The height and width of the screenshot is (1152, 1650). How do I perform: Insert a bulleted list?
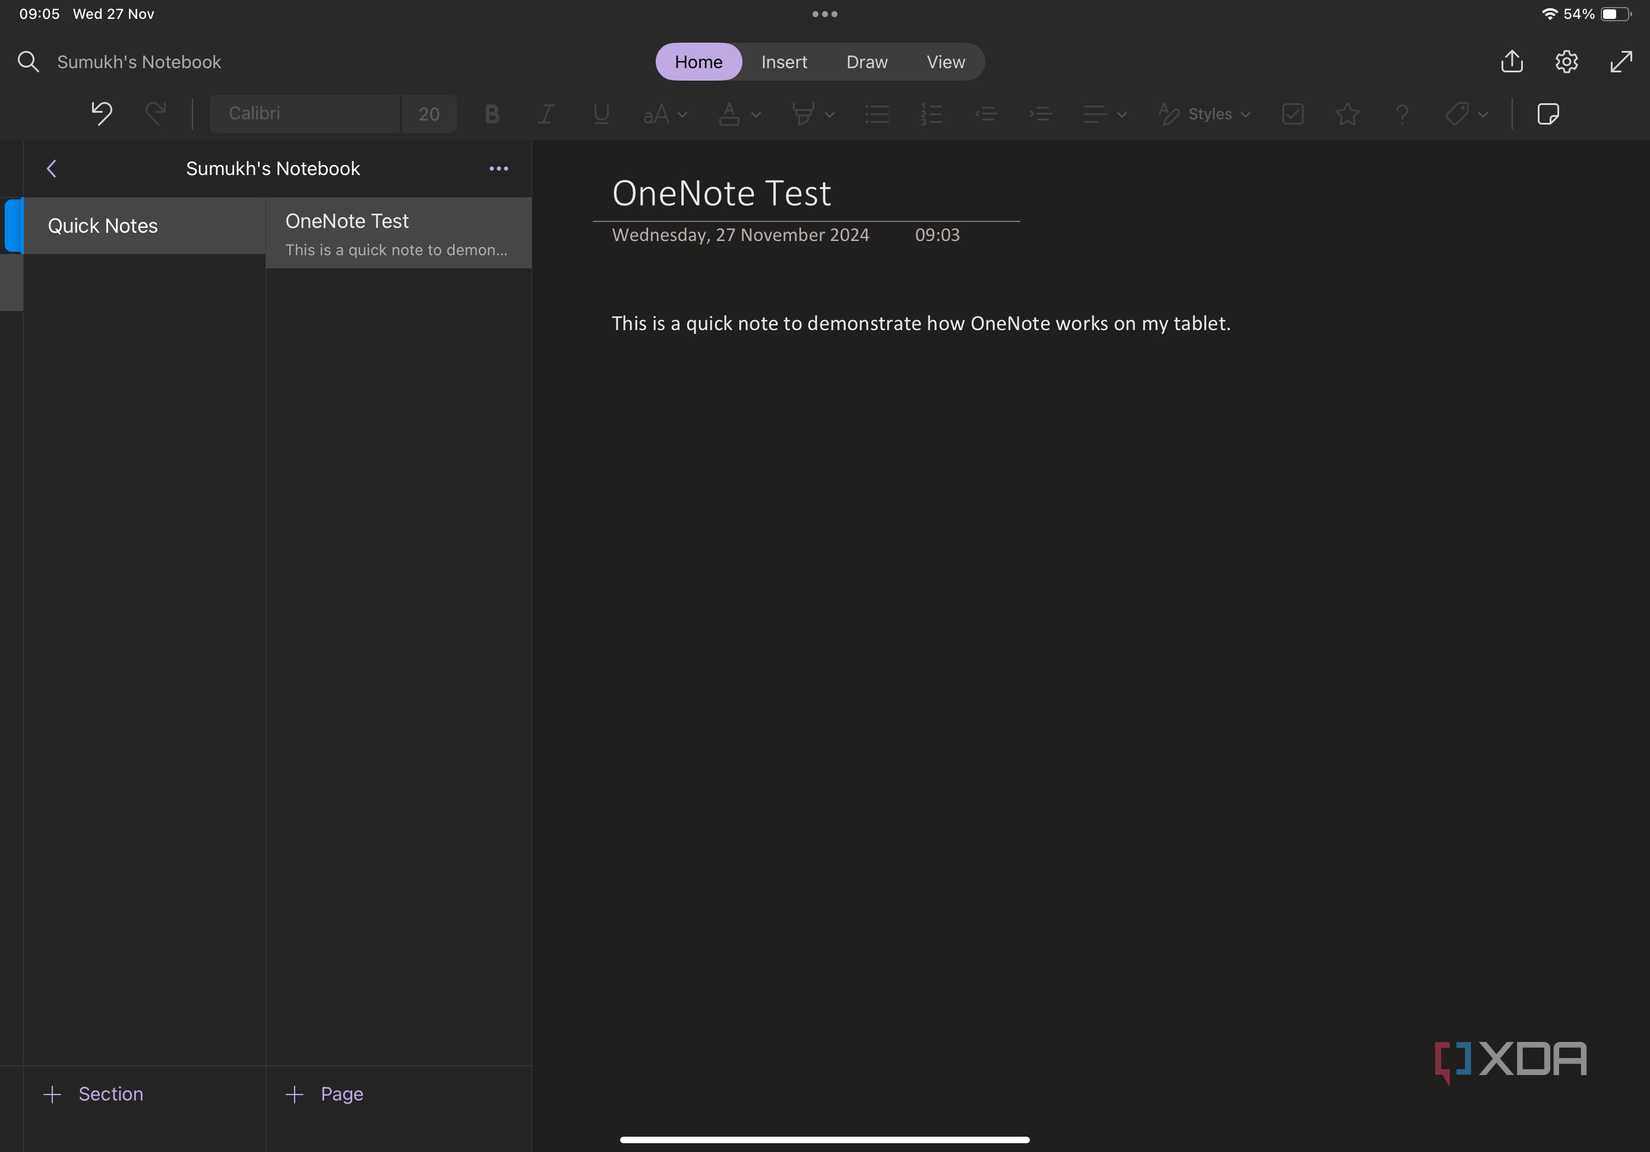coord(877,114)
